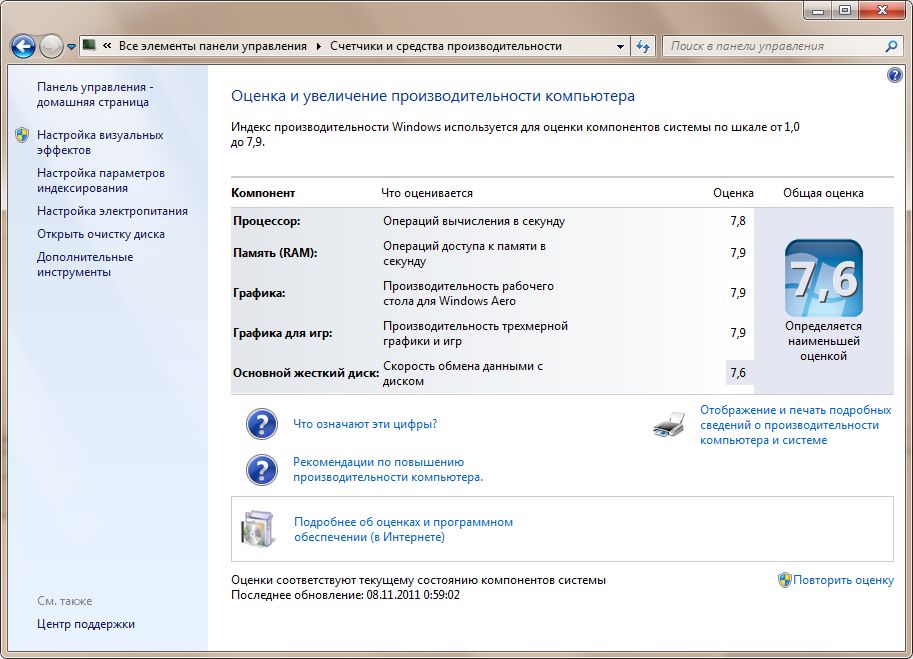Click «Операций вычисления в секунду» description
913x659 pixels.
[474, 221]
